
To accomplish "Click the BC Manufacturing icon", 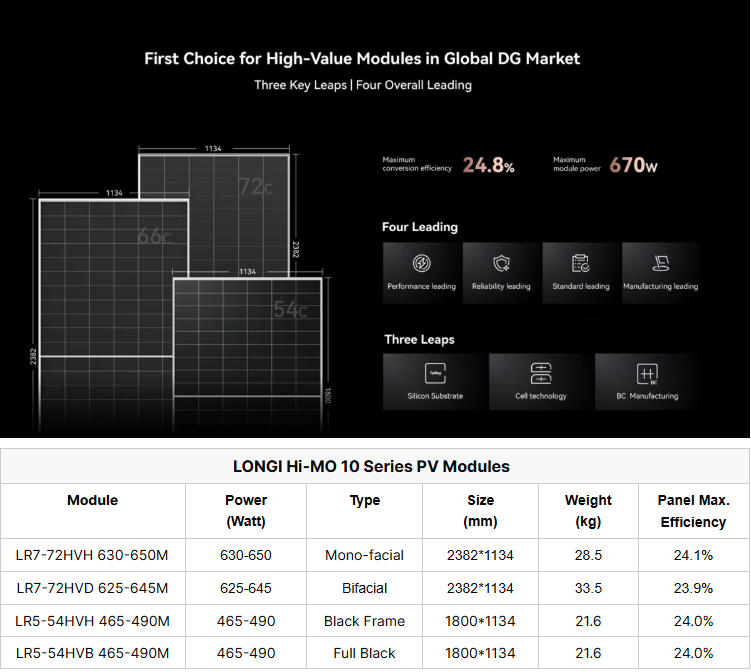I will click(647, 374).
